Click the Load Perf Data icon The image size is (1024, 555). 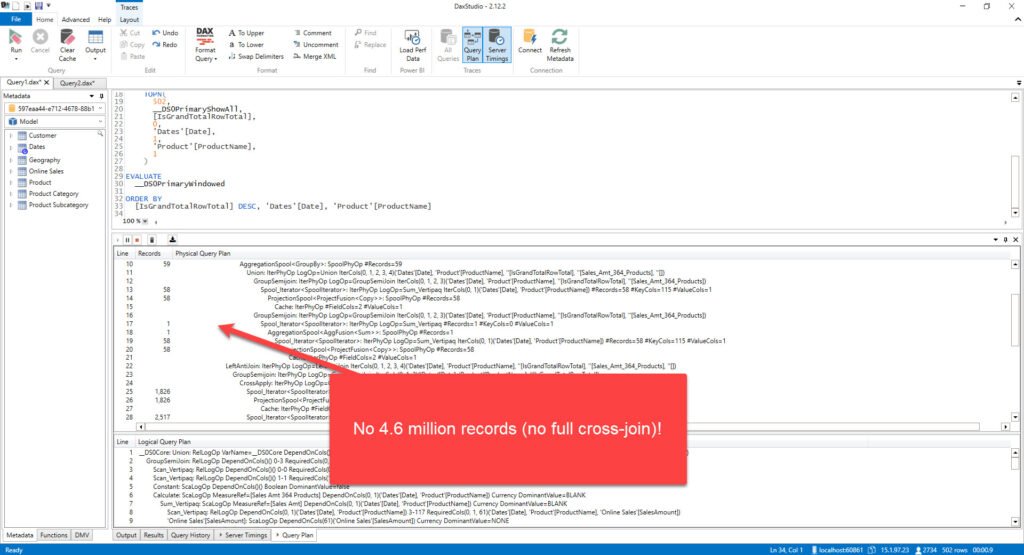[x=412, y=44]
